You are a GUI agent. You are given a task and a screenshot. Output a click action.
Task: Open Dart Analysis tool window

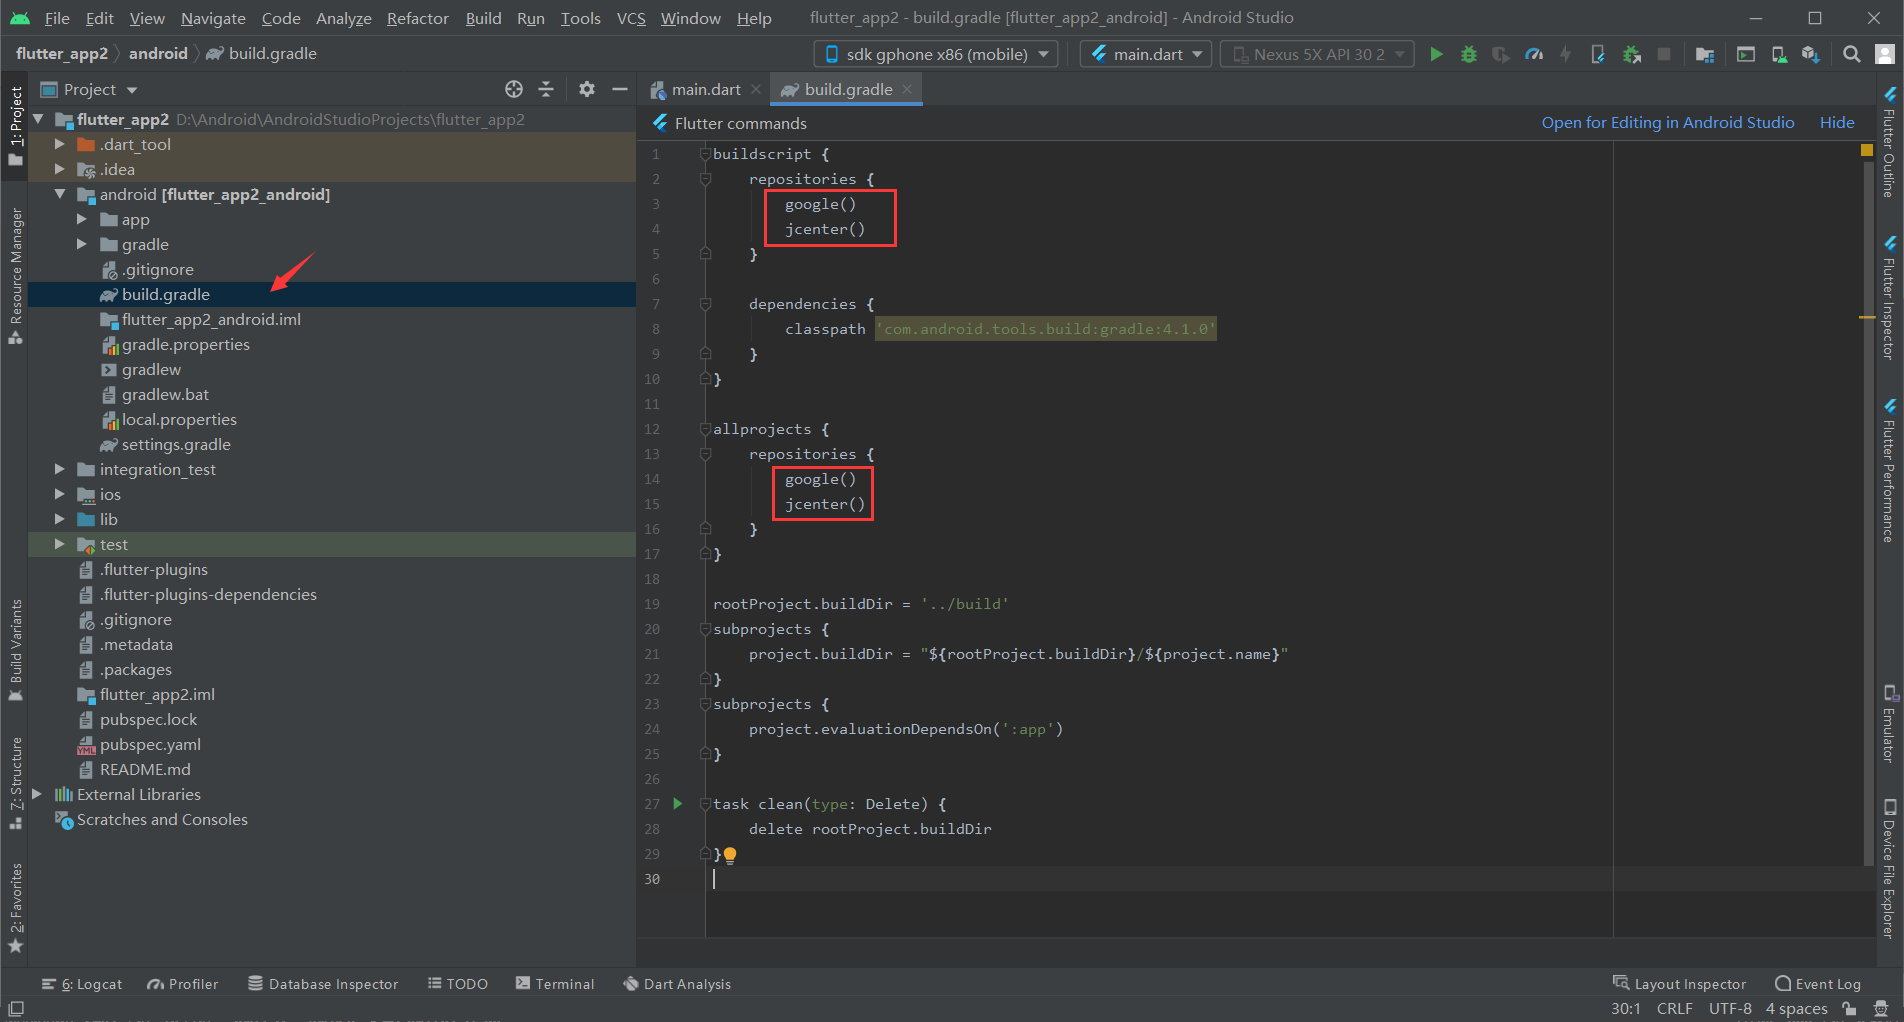(x=677, y=984)
